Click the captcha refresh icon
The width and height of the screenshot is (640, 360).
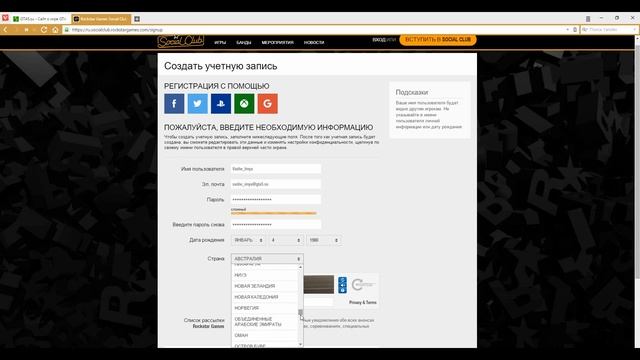coord(342,280)
